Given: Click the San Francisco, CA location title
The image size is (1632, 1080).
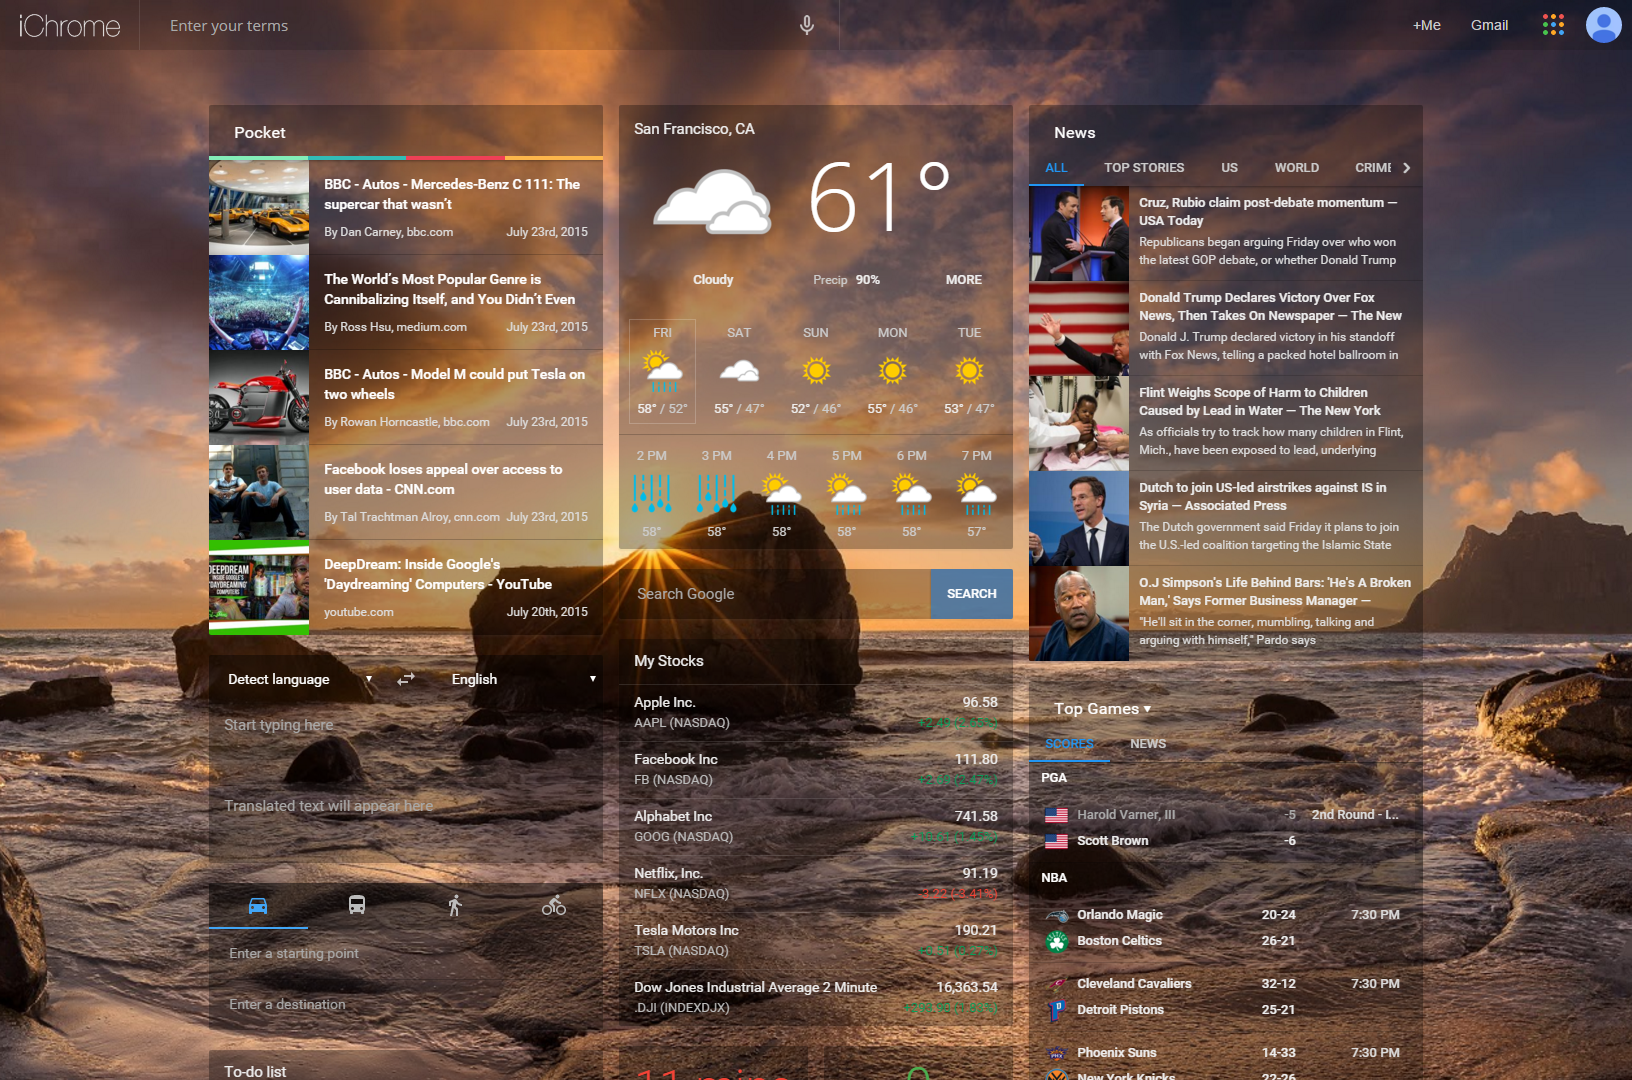Looking at the screenshot, I should [694, 129].
